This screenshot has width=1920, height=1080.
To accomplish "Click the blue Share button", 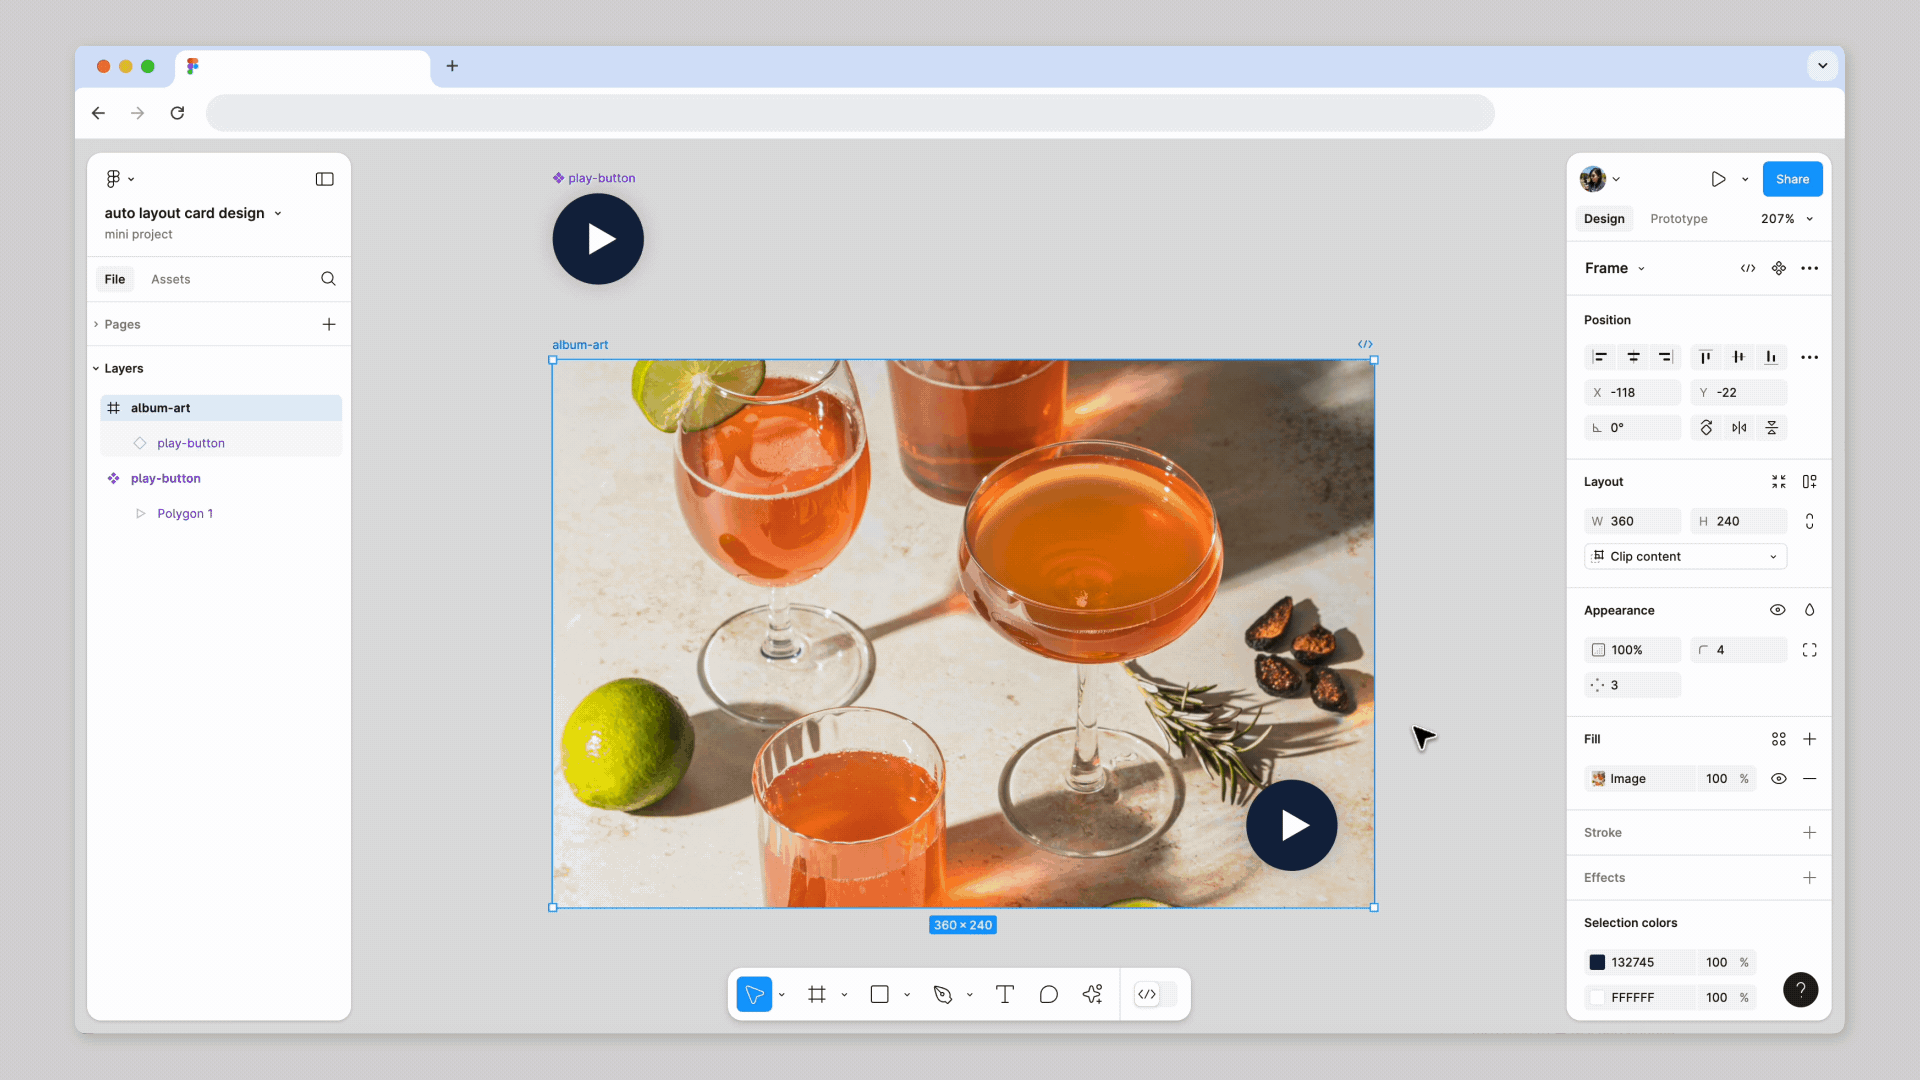I will 1792,179.
